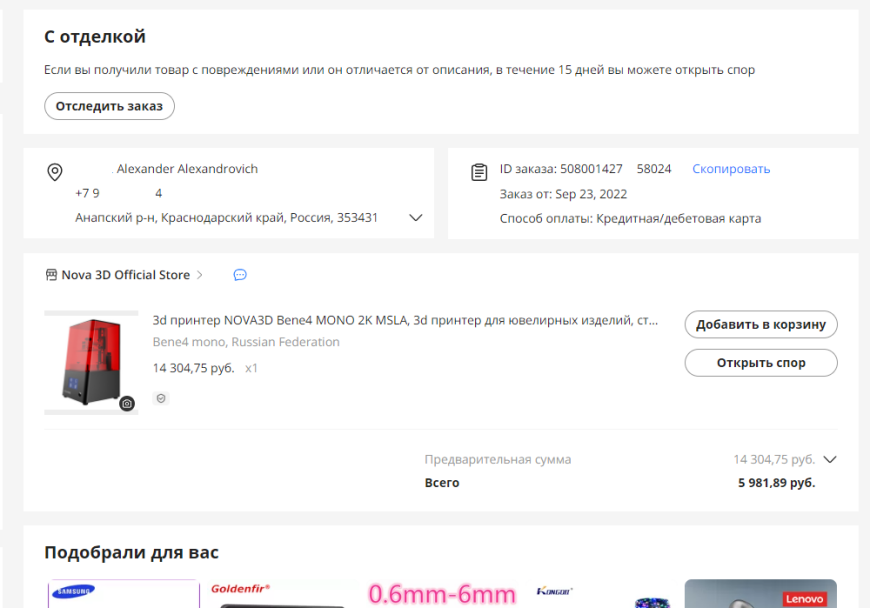Select the Предварительная сумма label
Viewport: 870px width, 608px height.
click(x=498, y=459)
